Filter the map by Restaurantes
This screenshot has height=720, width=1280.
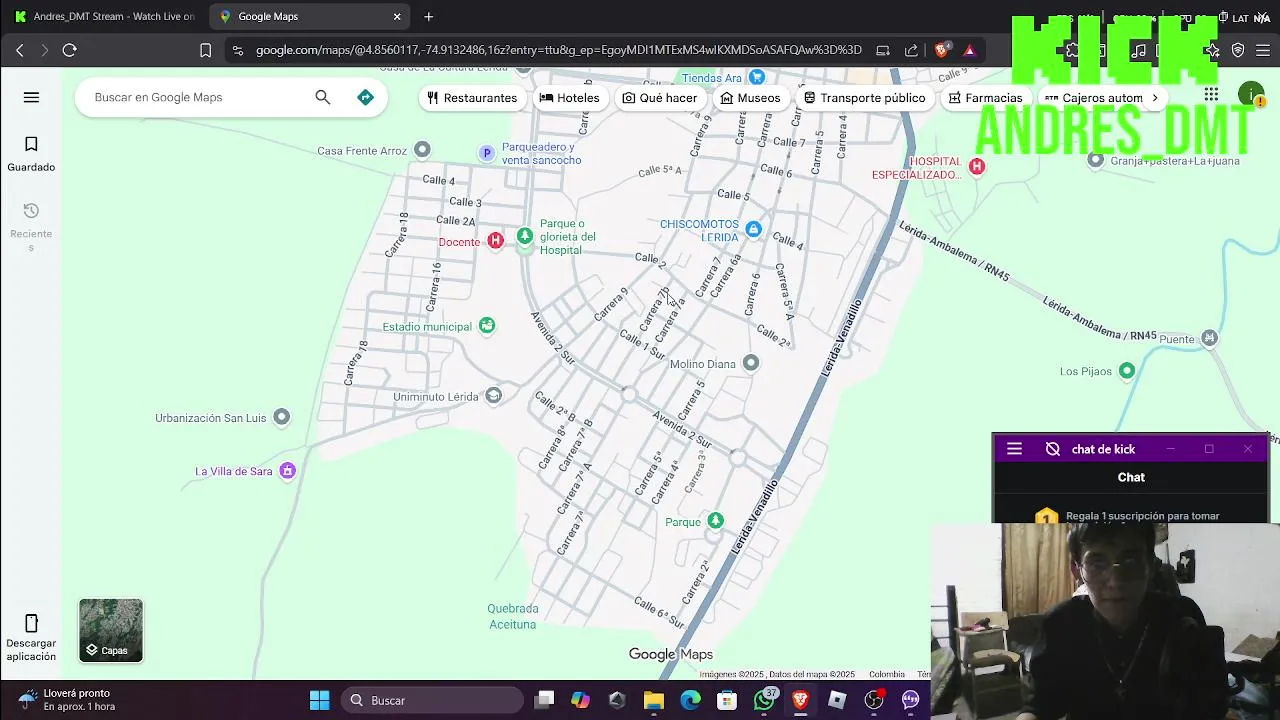(472, 98)
